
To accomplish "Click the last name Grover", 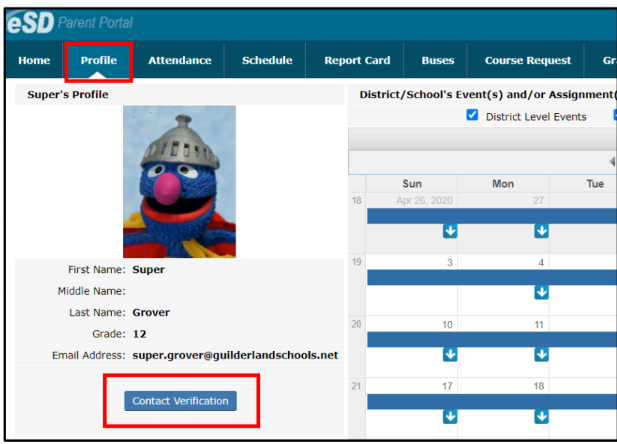I will point(151,313).
